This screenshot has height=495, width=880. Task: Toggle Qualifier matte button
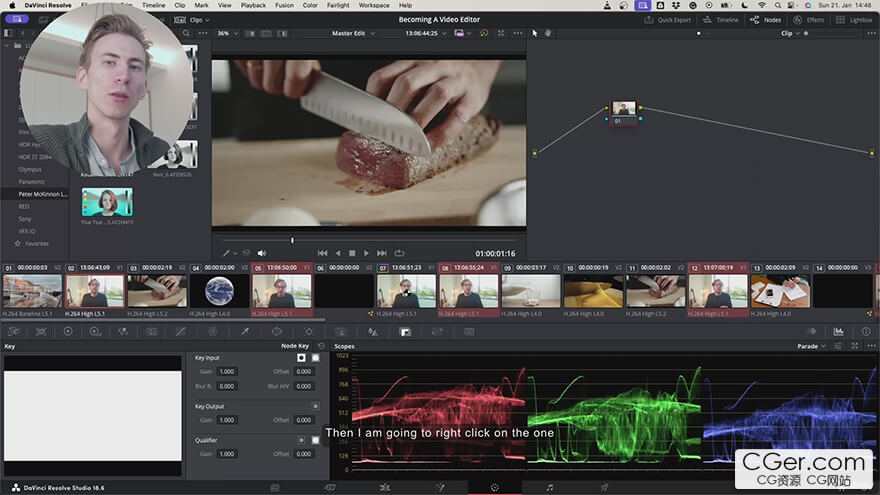pos(301,440)
